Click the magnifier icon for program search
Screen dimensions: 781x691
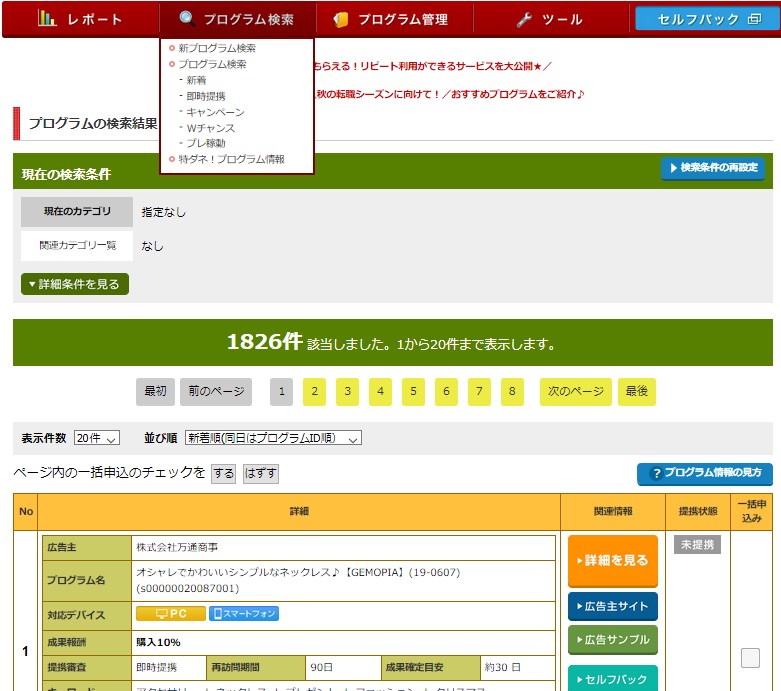pyautogui.click(x=186, y=19)
